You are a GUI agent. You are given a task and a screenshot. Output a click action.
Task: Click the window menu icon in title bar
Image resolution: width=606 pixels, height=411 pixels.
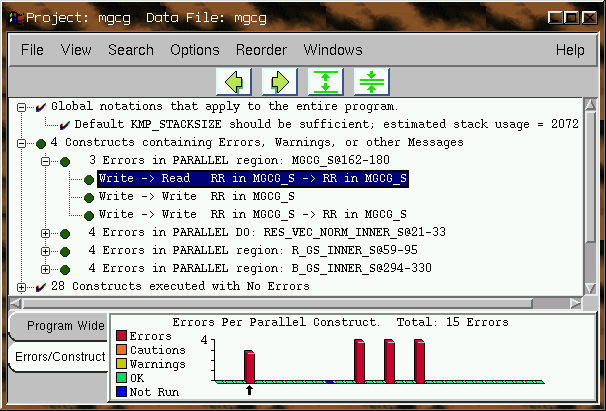(13, 18)
